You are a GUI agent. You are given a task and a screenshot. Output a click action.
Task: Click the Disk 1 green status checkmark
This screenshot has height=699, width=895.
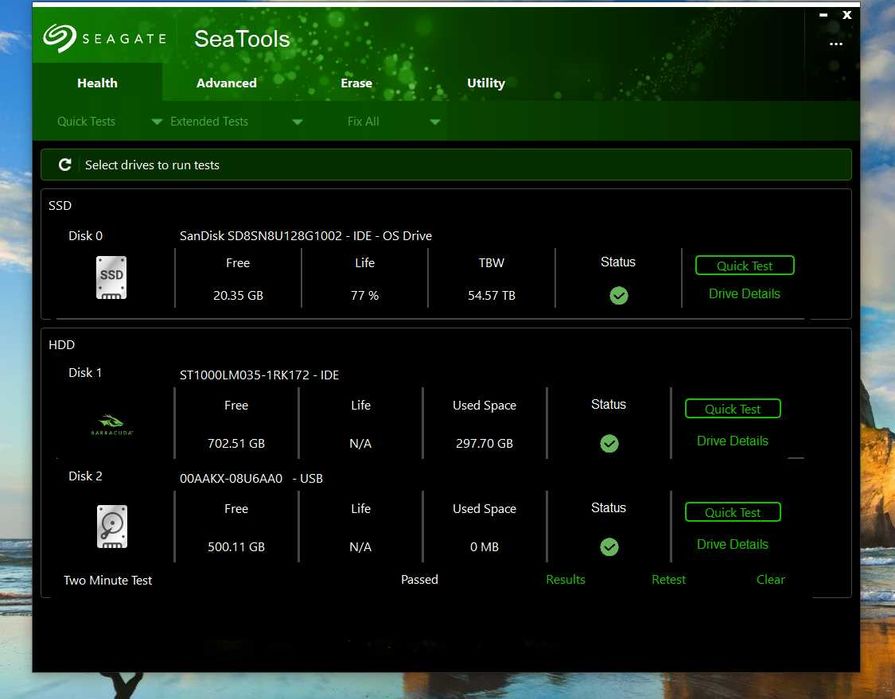pos(609,443)
